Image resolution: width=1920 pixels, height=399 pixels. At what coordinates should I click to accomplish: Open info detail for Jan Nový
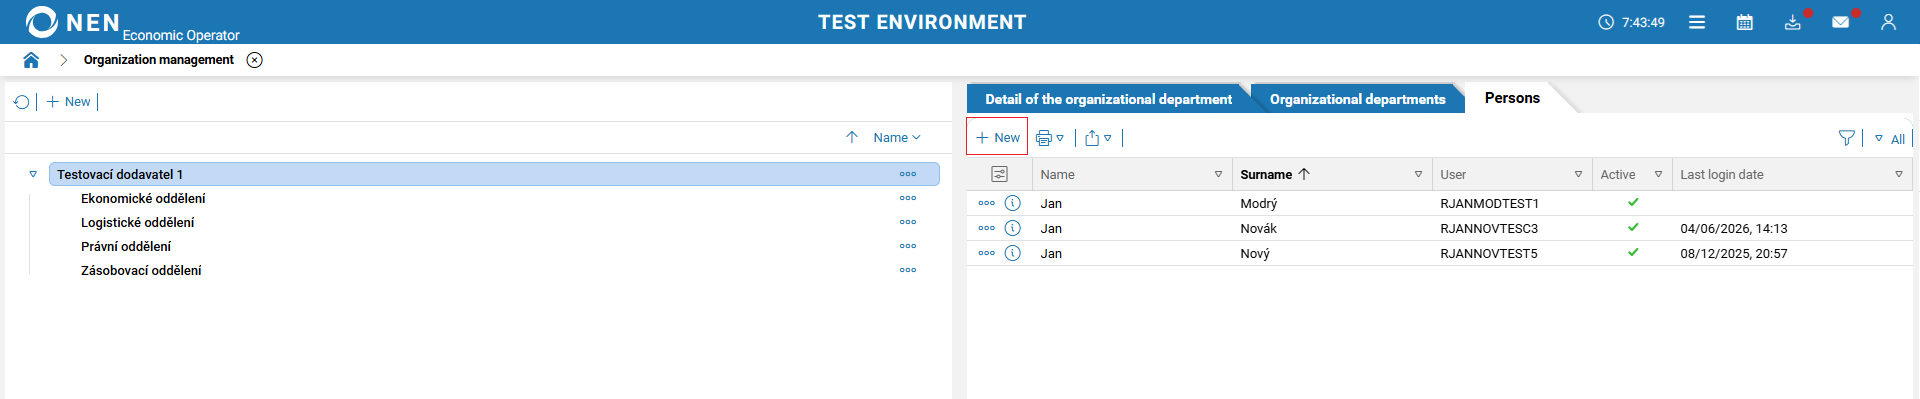(x=1013, y=253)
